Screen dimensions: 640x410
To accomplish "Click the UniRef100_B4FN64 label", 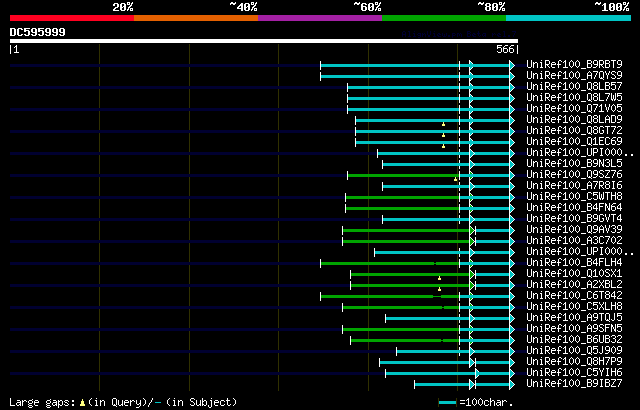I will (x=574, y=207).
